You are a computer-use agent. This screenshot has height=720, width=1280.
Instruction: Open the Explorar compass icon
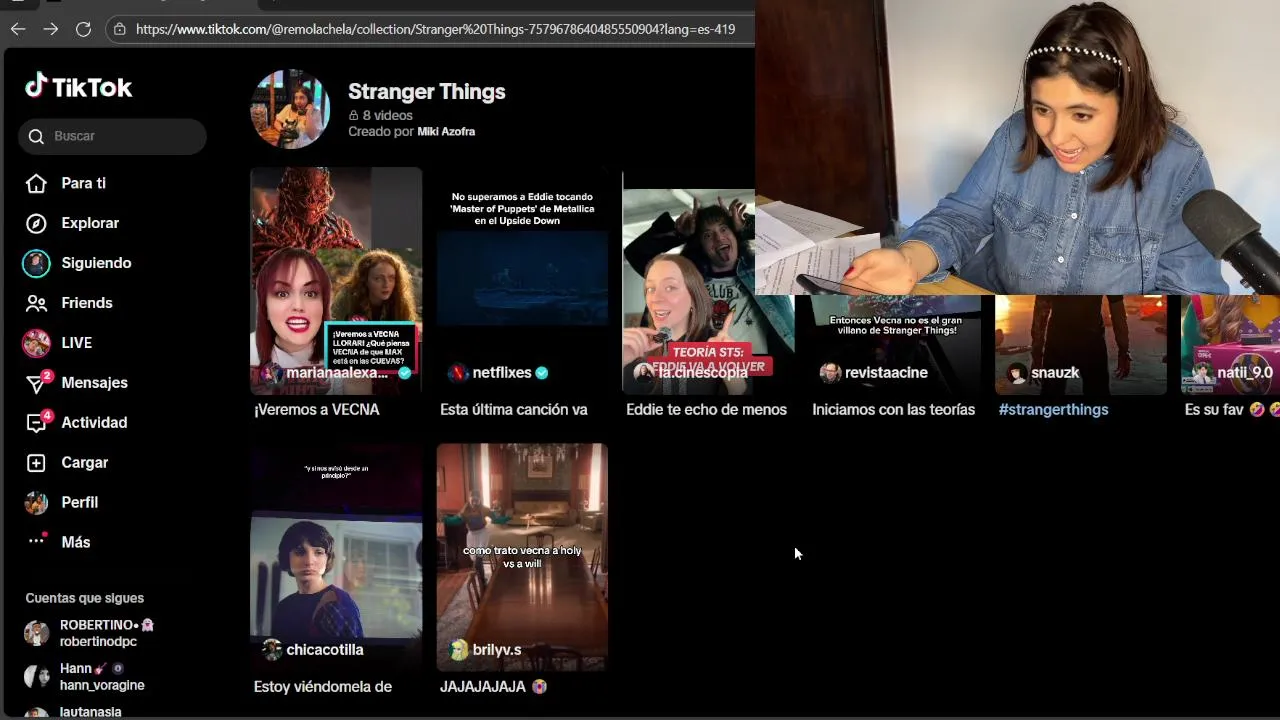[x=36, y=223]
